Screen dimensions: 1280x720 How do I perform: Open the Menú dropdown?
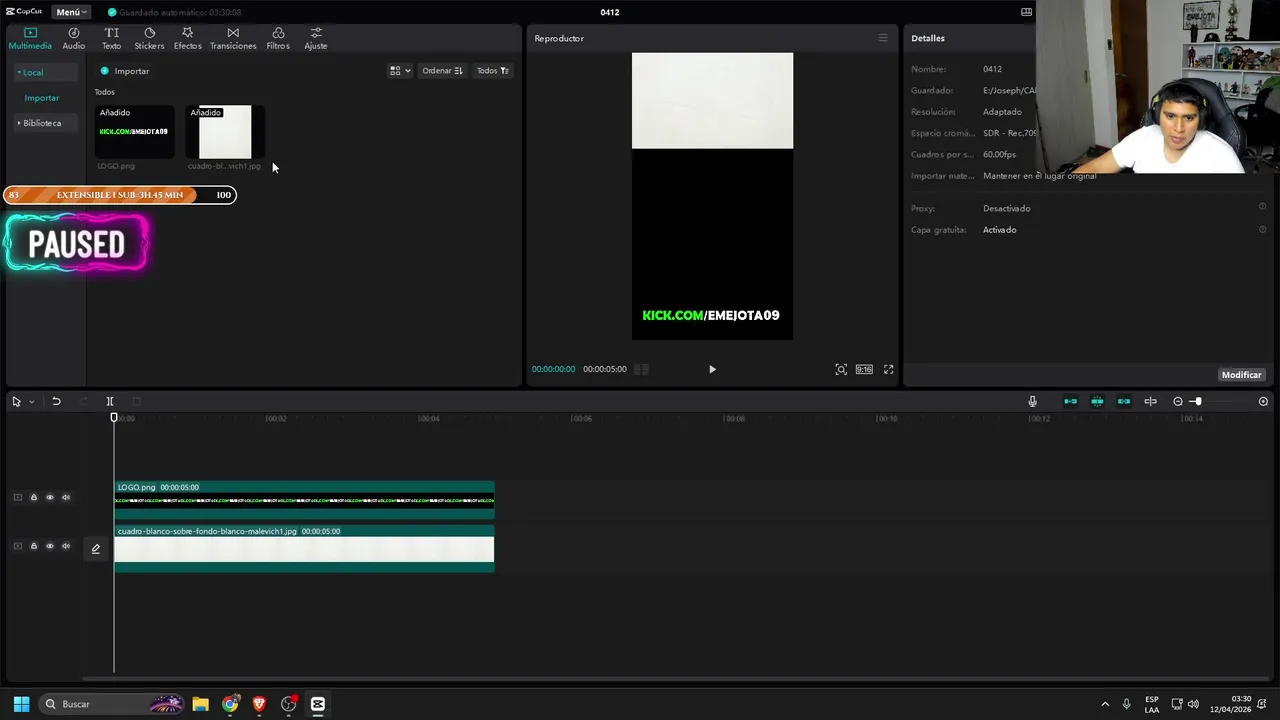pos(71,12)
